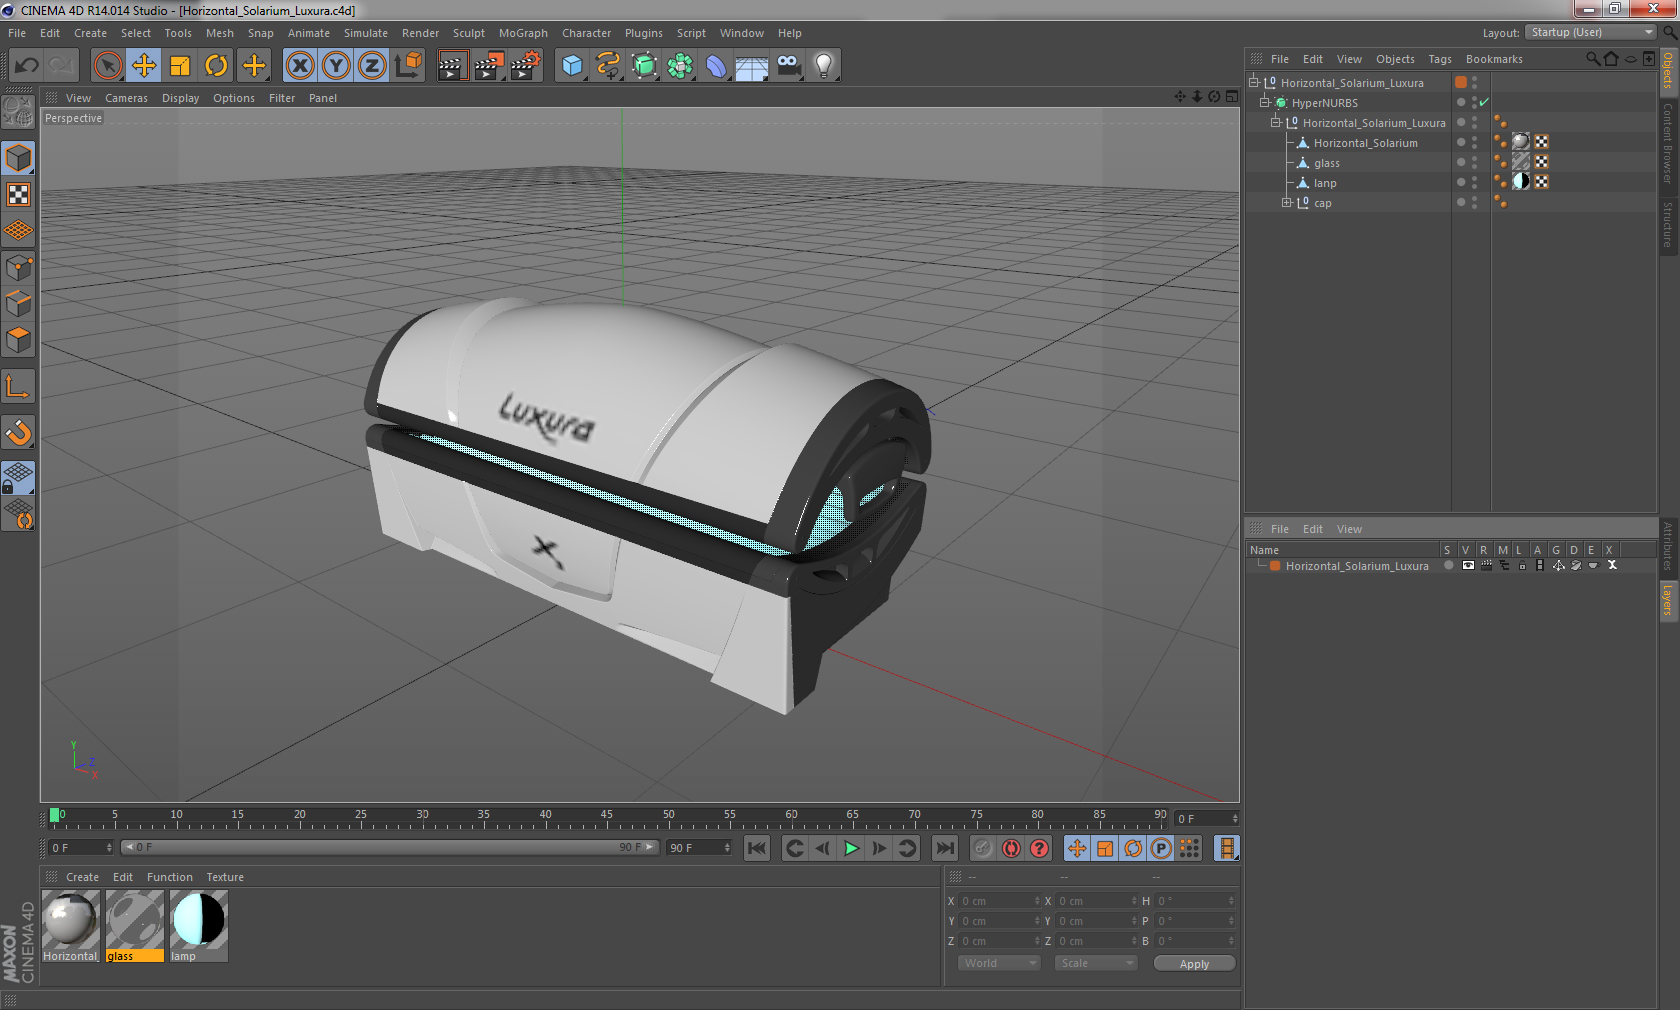The image size is (1680, 1010).
Task: Add a light object
Action: coord(824,66)
